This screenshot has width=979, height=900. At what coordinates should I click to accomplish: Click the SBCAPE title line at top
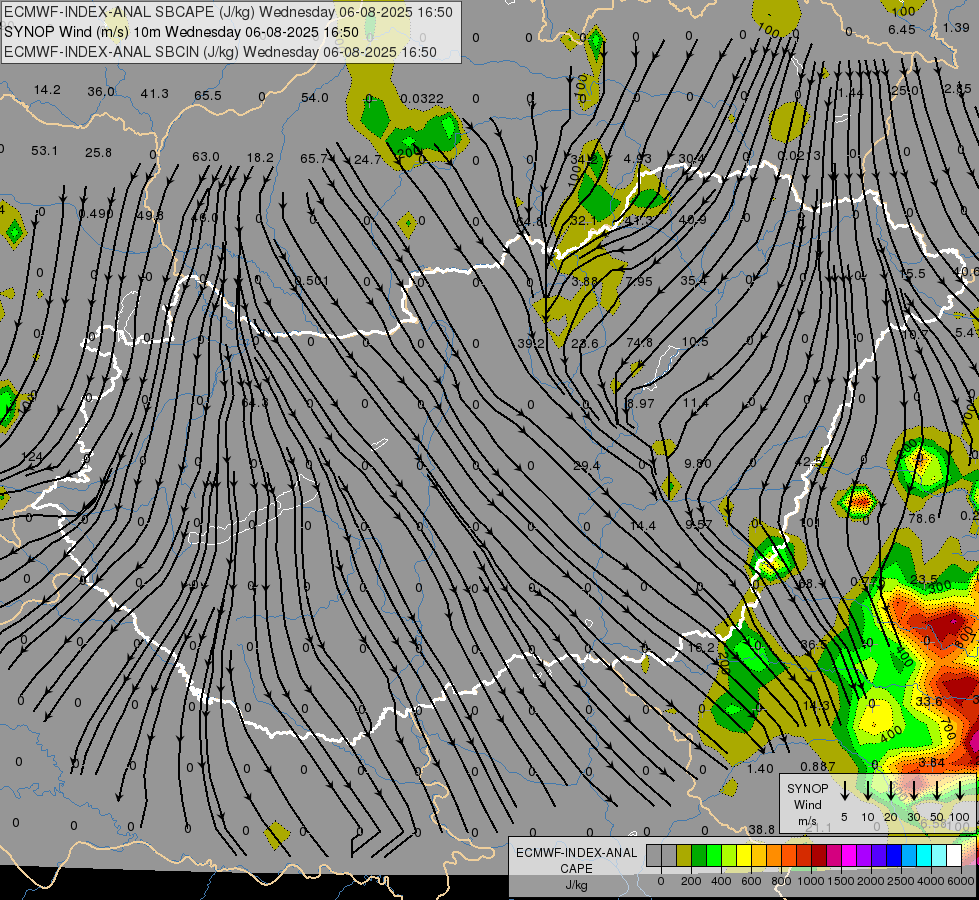[x=229, y=12]
